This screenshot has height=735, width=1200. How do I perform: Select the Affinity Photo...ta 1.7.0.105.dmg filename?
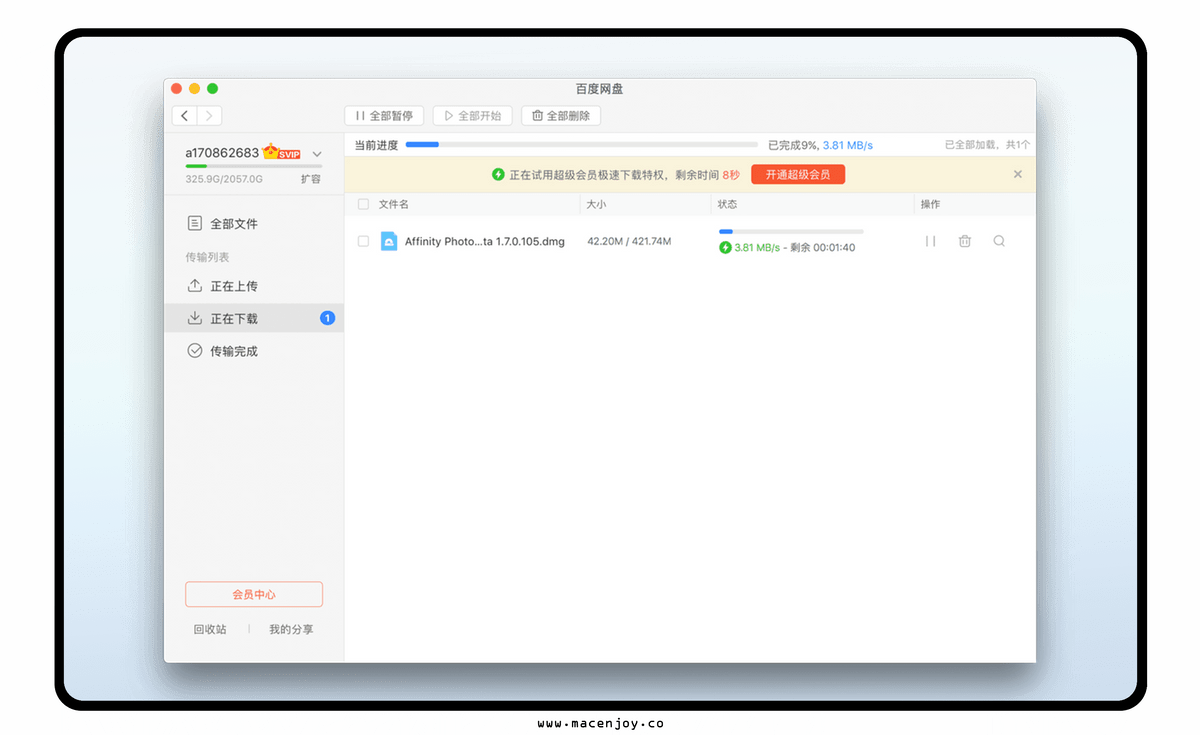click(485, 241)
